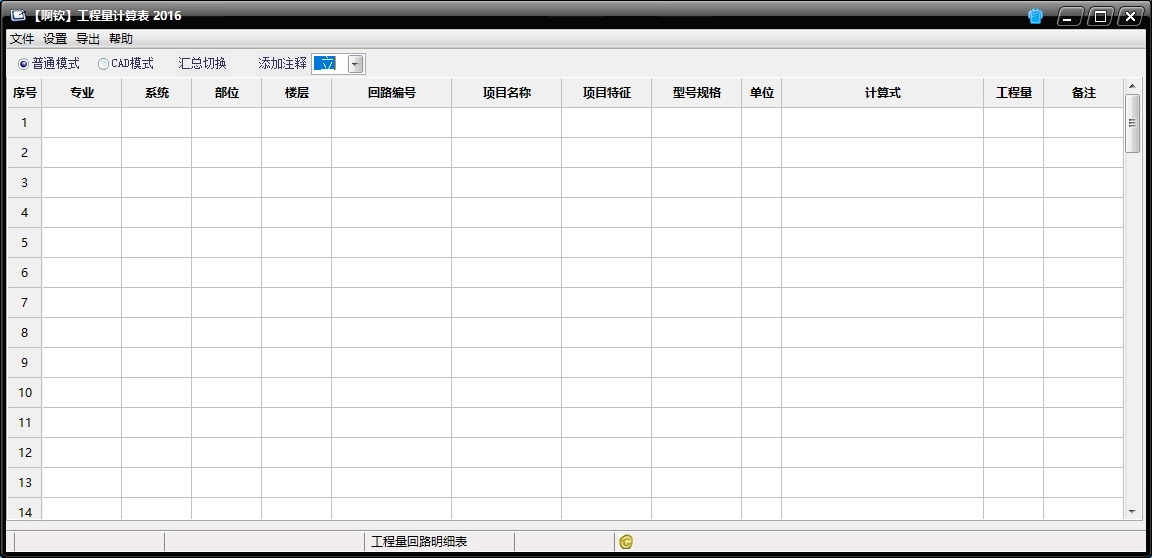Minimize the calculation table window
Screen dimensions: 1152x558
(1070, 16)
